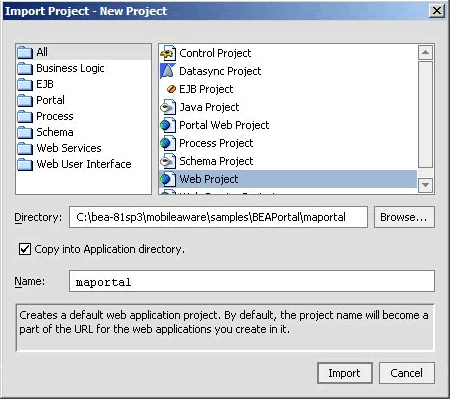450x399 pixels.
Task: Pick the Schema category label
Action: (55, 132)
